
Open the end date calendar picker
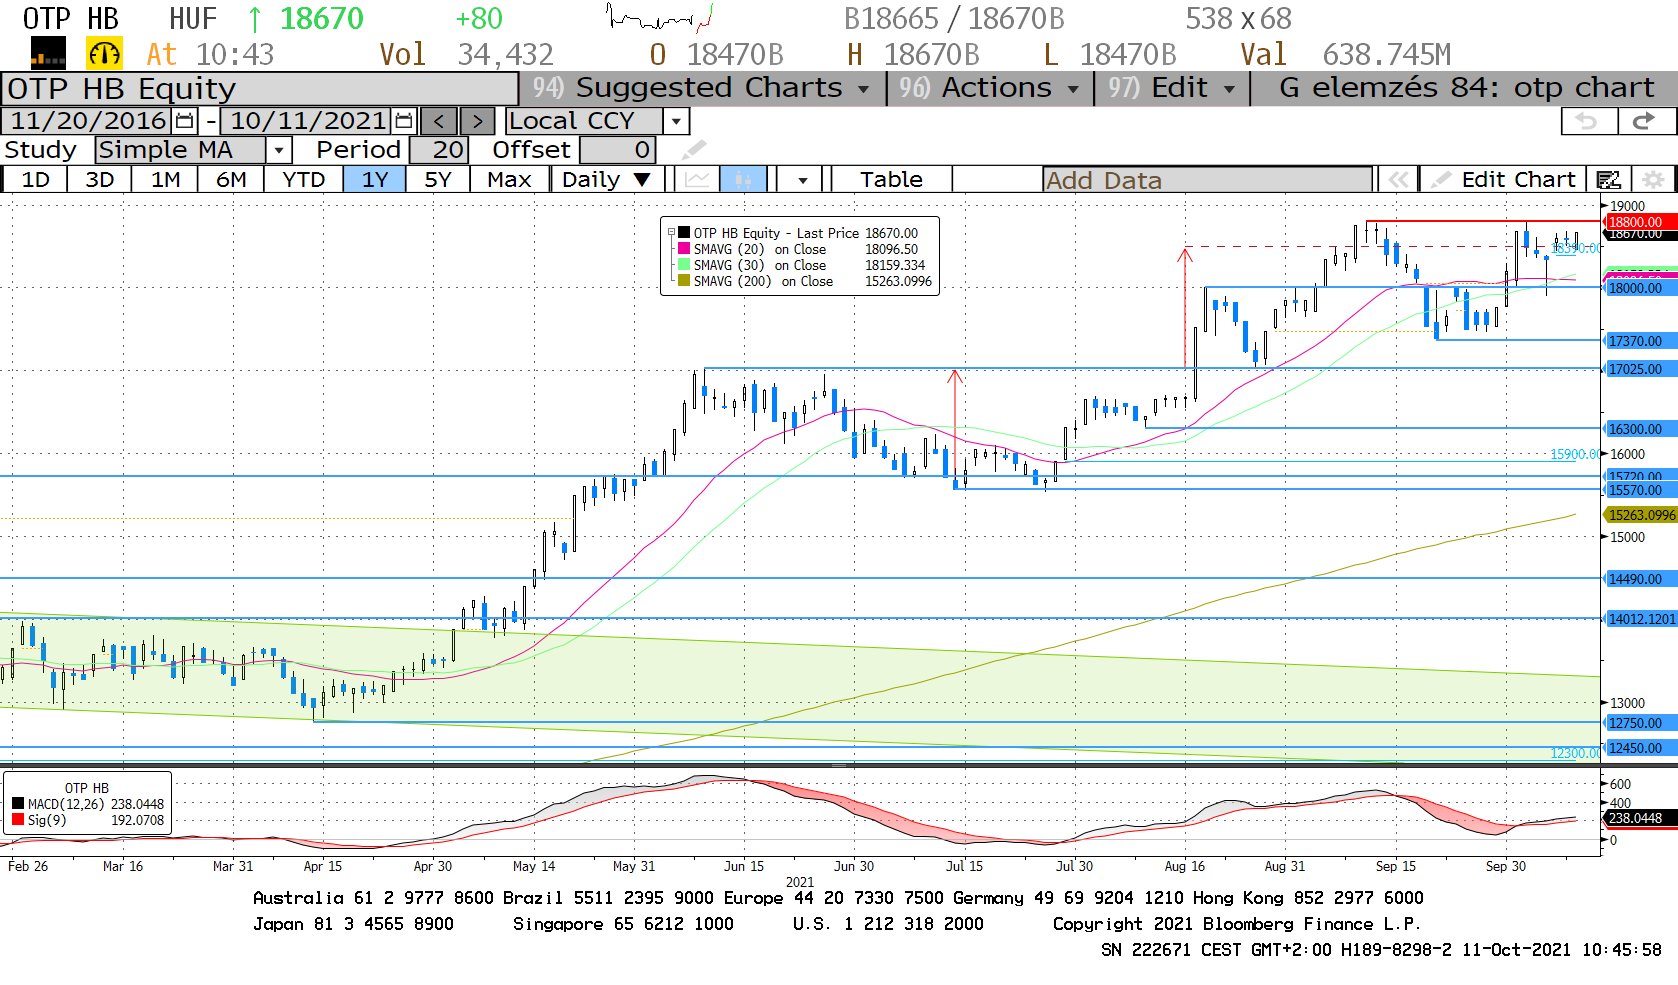pos(403,121)
